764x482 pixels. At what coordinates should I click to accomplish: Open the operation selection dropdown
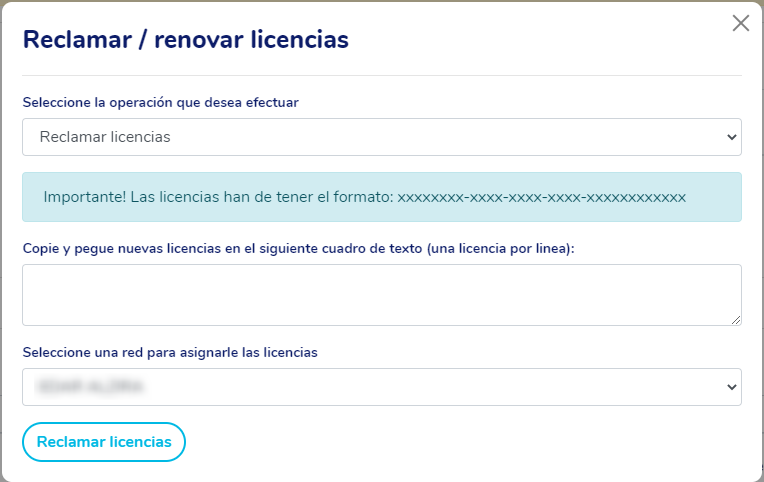[381, 137]
